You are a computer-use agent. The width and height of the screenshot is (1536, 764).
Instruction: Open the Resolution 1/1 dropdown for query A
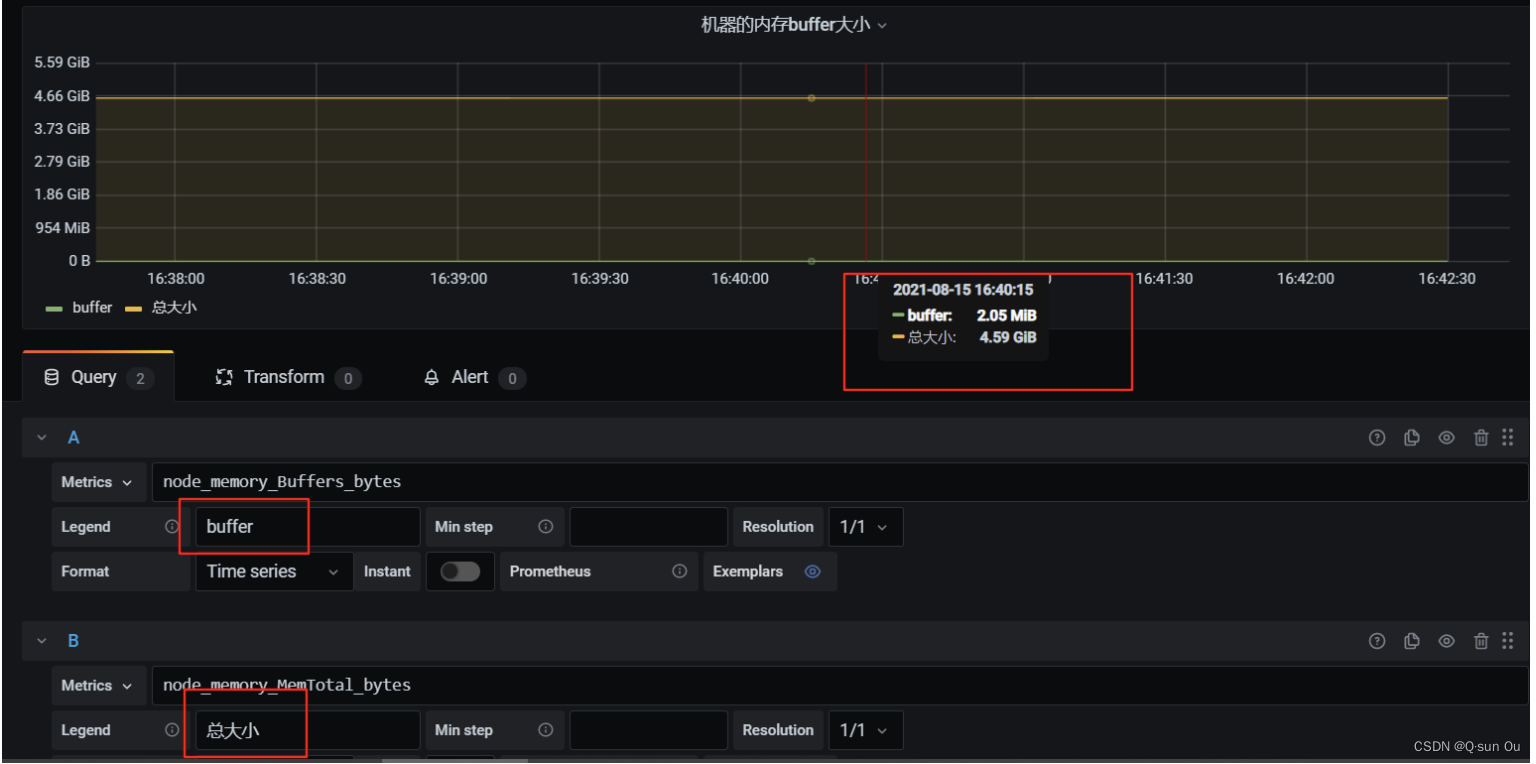(x=865, y=526)
